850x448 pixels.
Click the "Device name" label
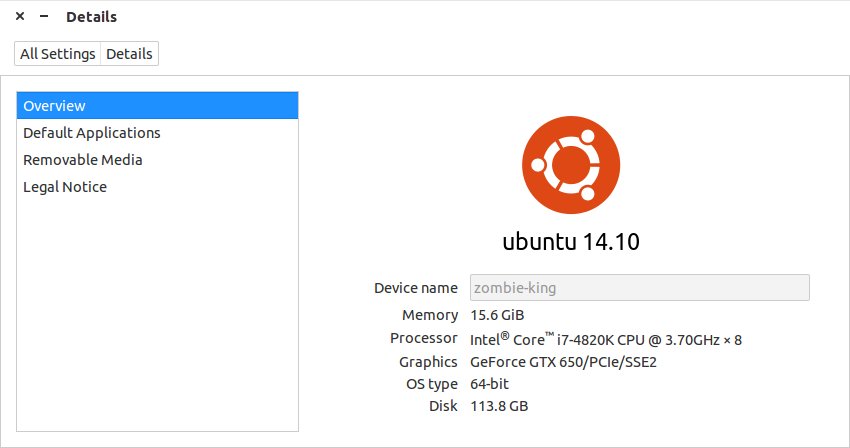point(416,288)
